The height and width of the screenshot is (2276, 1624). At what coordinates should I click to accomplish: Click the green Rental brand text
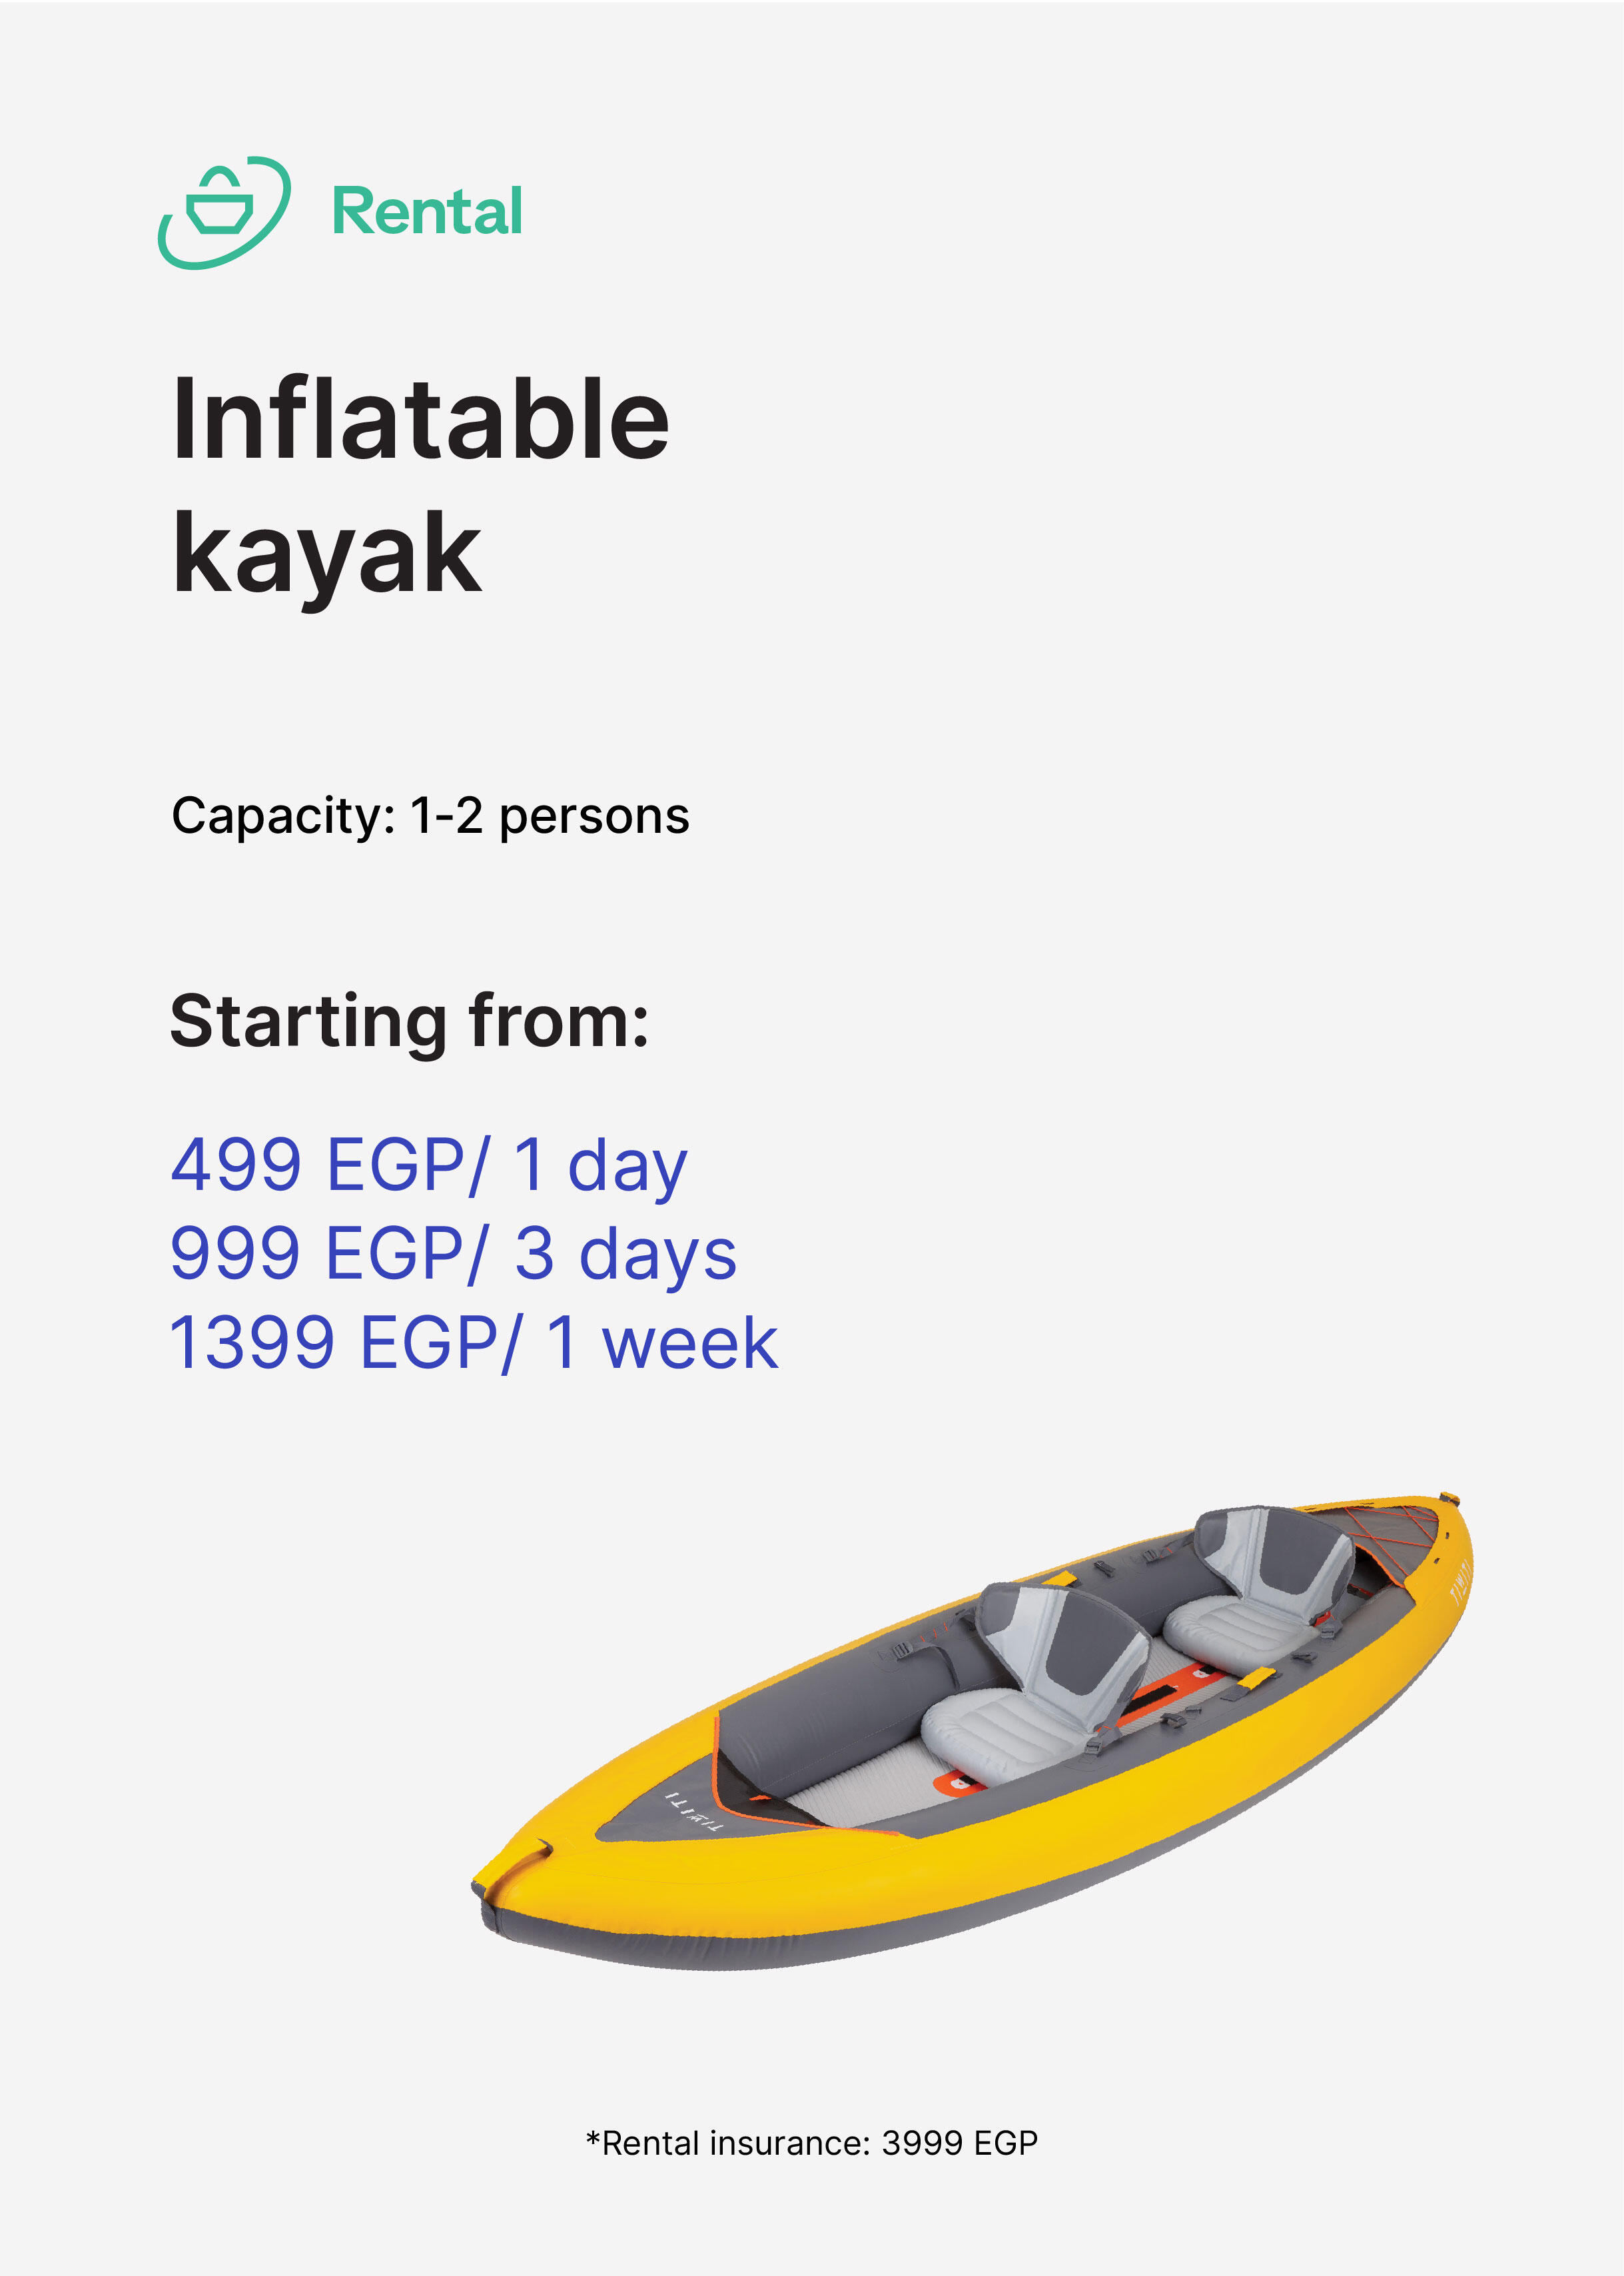427,211
